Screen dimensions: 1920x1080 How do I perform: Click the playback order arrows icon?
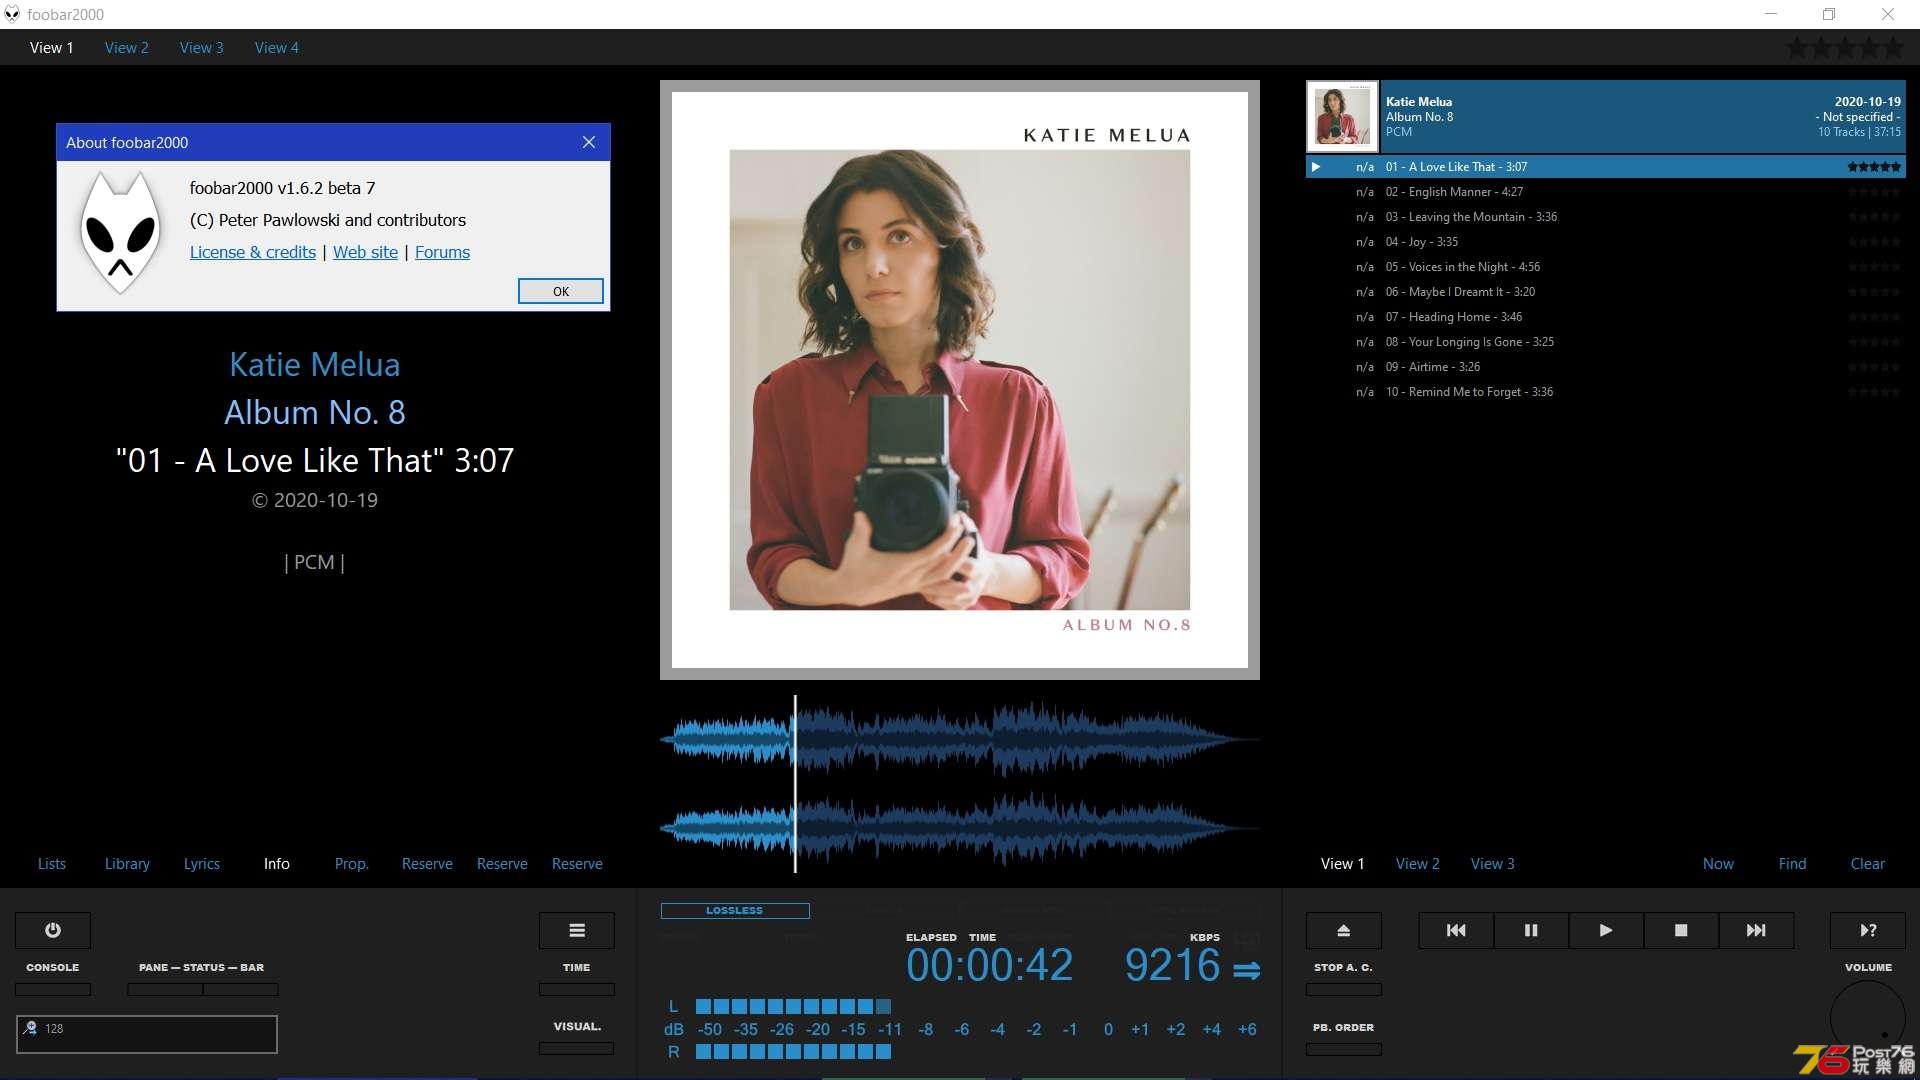point(1246,970)
